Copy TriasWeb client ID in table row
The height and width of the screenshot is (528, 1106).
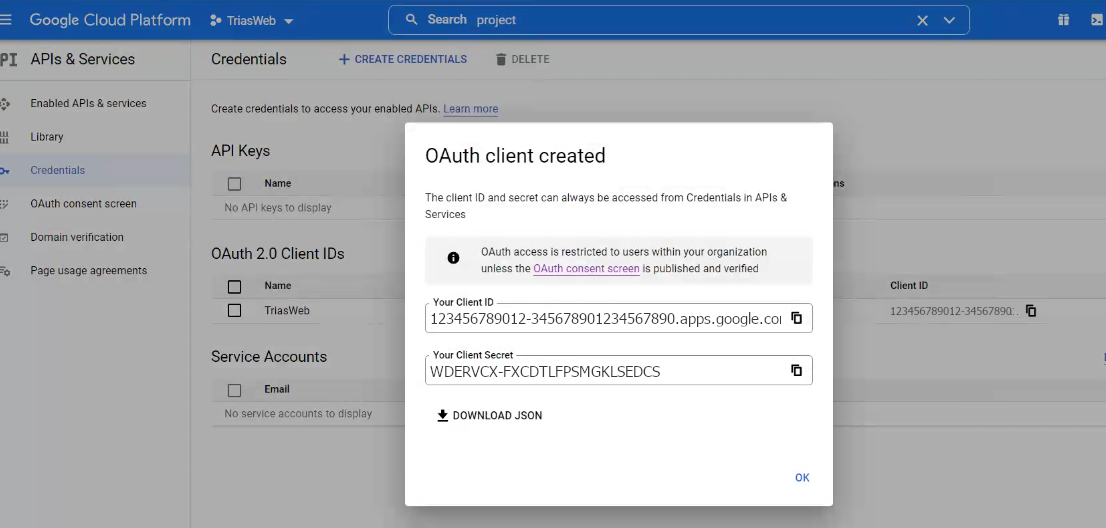[1031, 311]
